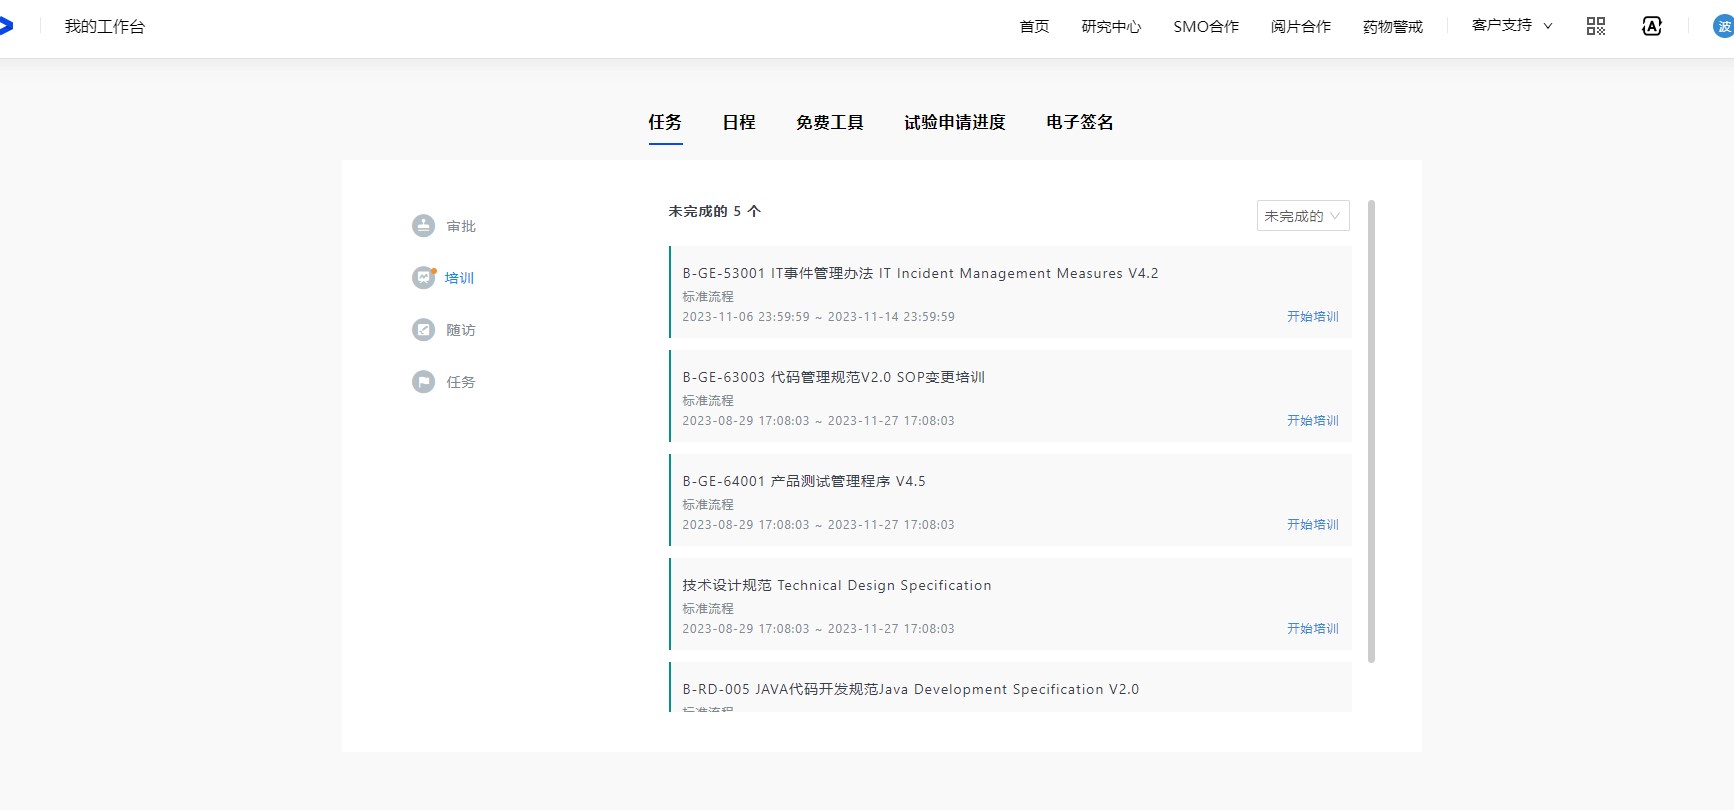The image size is (1734, 810).
Task: Click 标准流程 under B-GE-64001
Action: [x=708, y=505]
